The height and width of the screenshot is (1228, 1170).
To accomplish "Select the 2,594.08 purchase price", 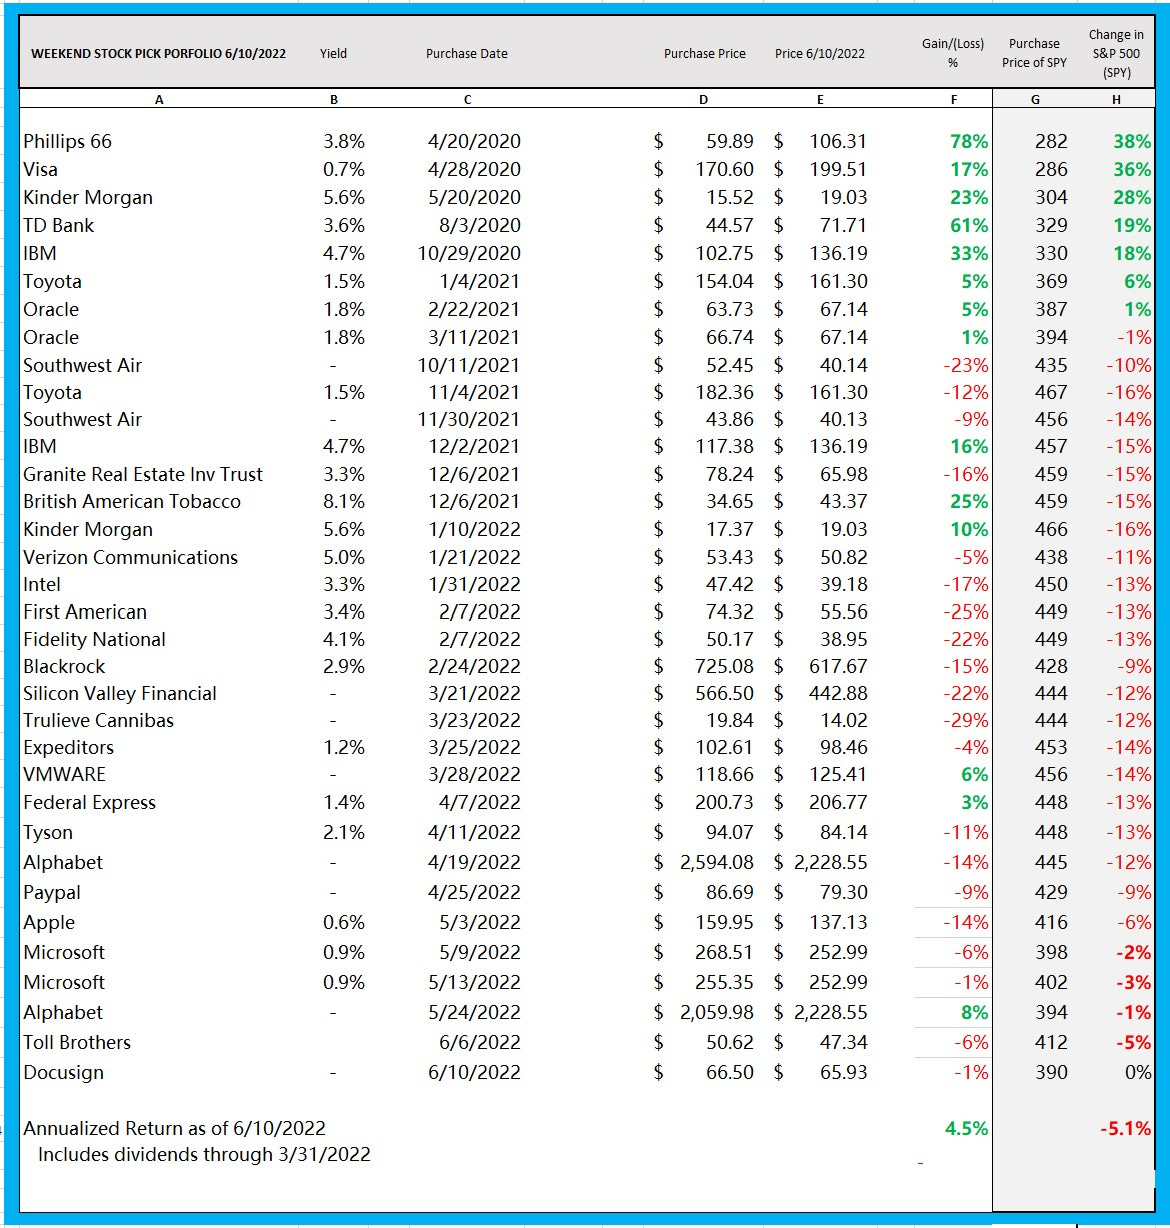I will click(x=717, y=862).
